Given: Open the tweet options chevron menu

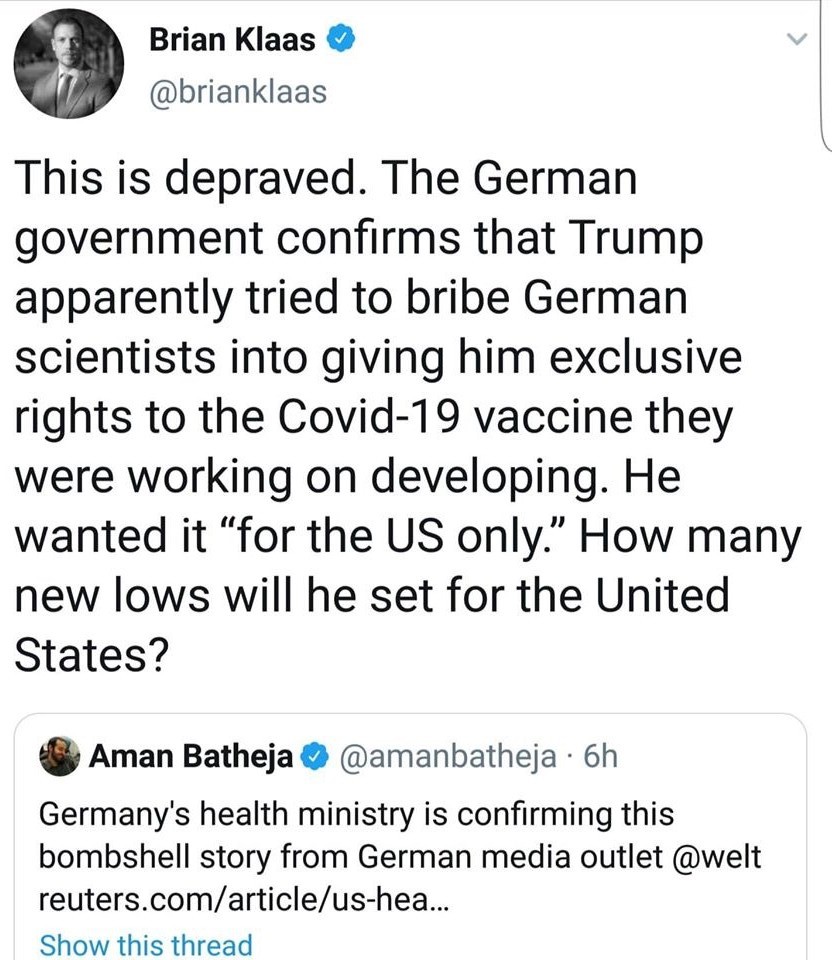Looking at the screenshot, I should click(796, 40).
